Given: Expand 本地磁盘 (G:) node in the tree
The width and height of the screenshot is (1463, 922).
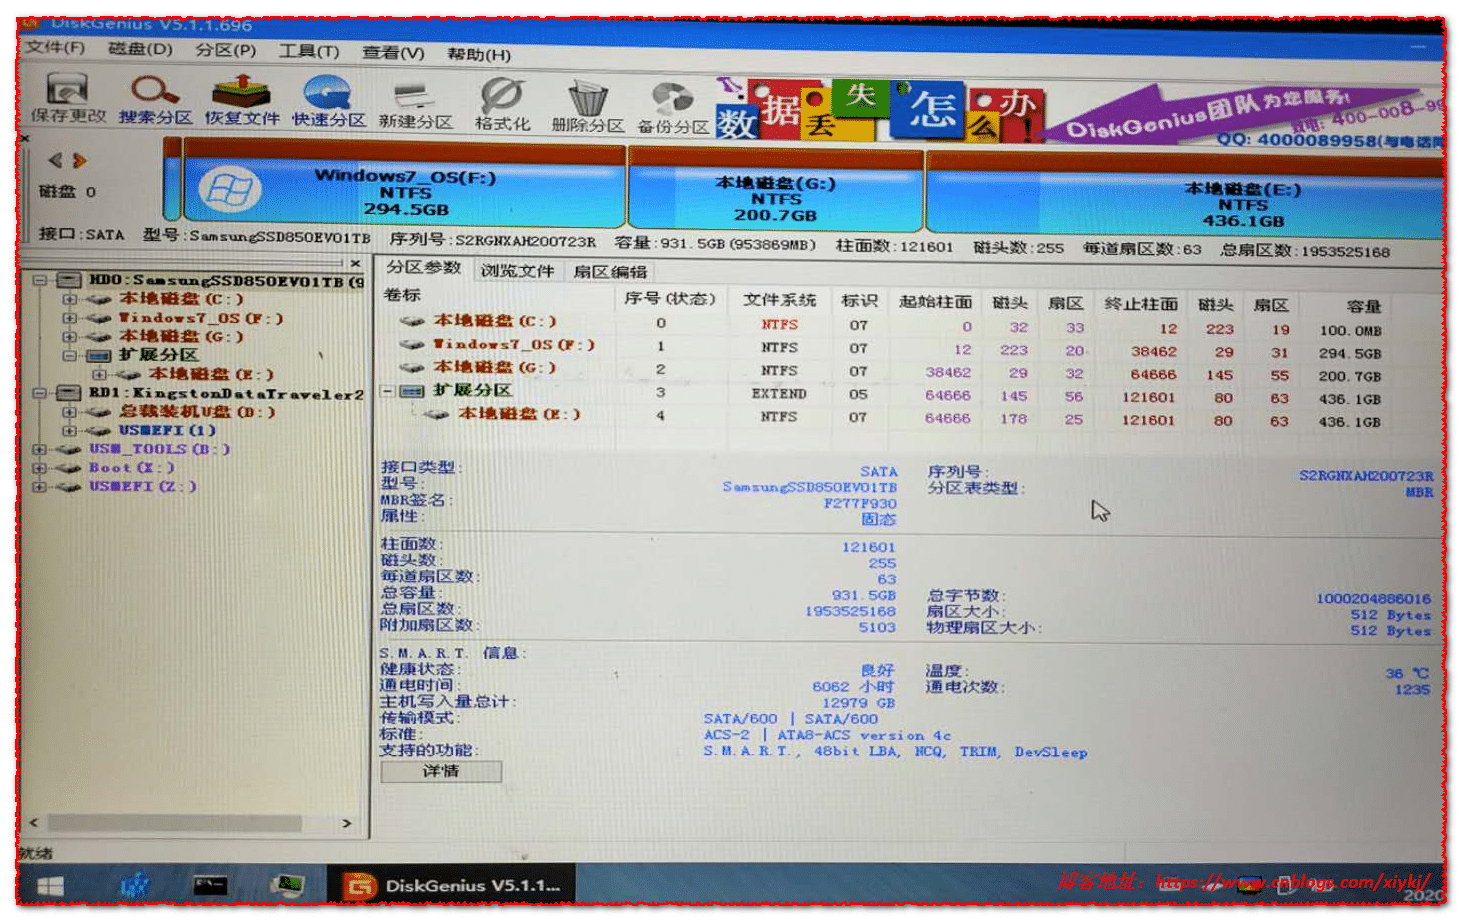Looking at the screenshot, I should 69,336.
